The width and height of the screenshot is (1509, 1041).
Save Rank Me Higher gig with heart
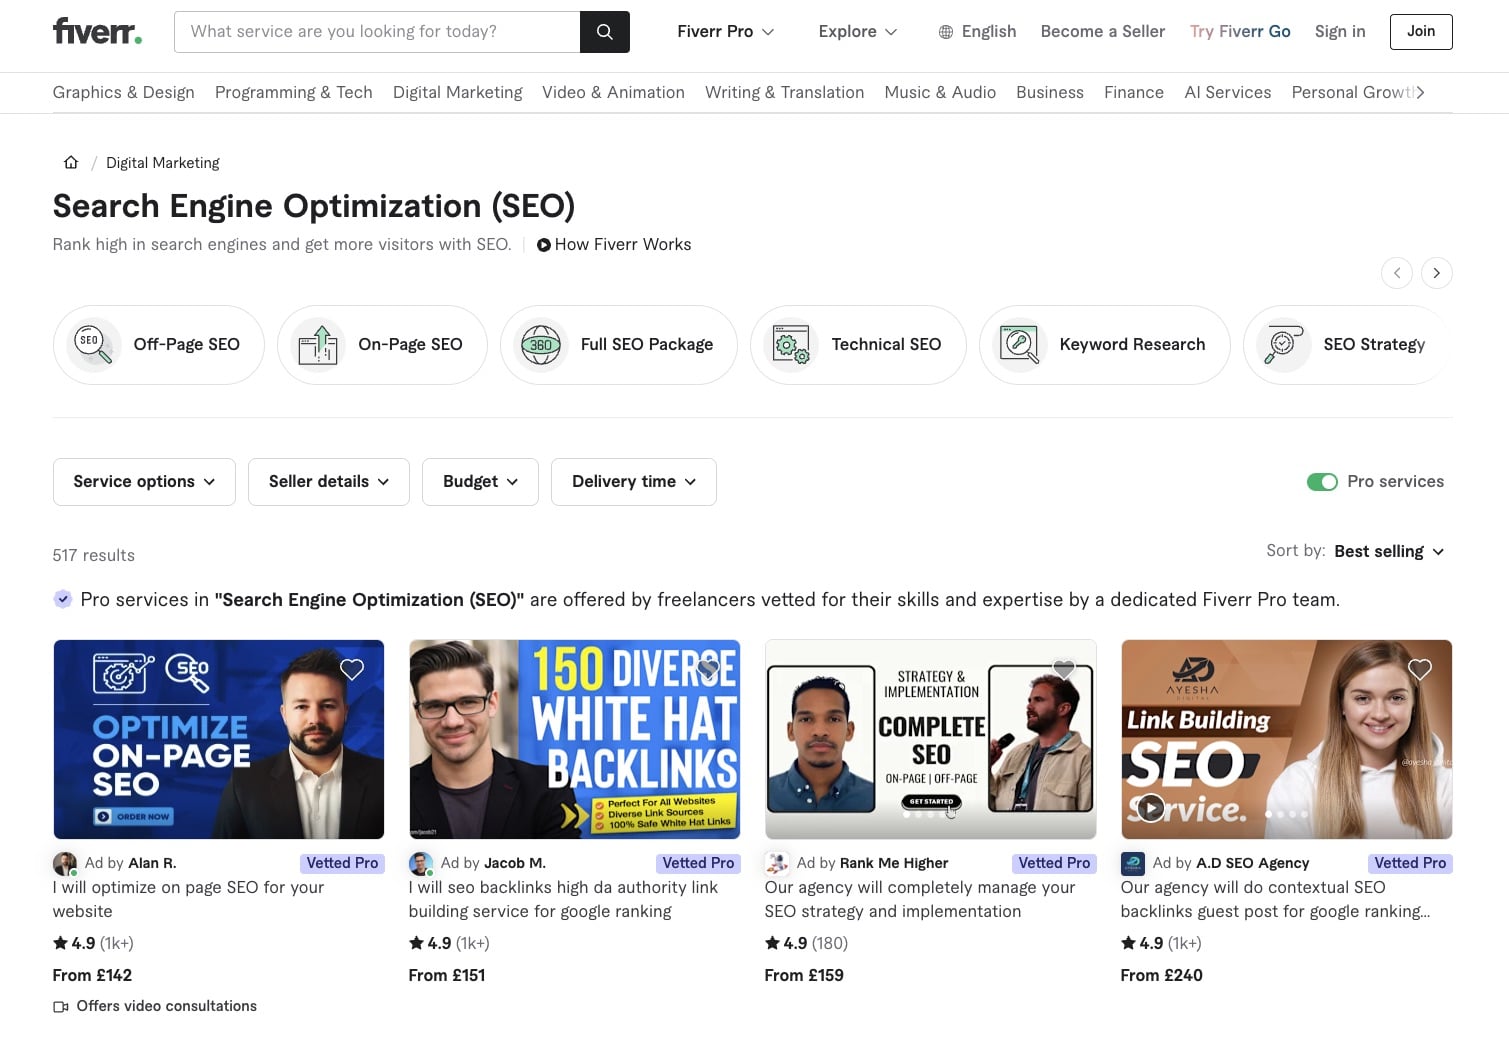[x=1064, y=670]
